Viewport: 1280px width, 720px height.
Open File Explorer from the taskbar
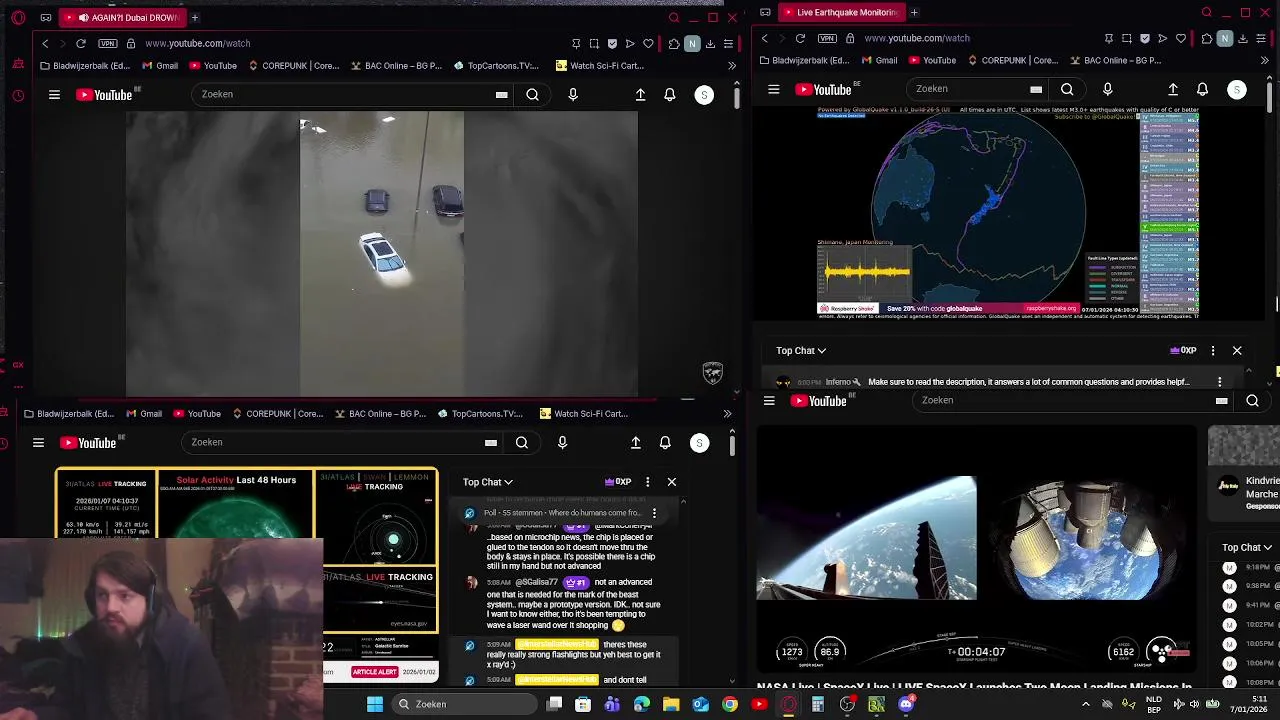[671, 705]
